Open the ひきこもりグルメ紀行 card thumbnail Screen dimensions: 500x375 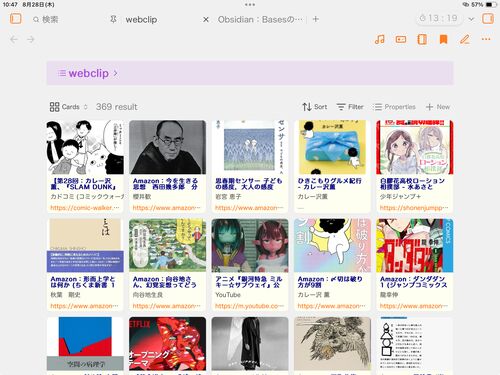(x=332, y=147)
